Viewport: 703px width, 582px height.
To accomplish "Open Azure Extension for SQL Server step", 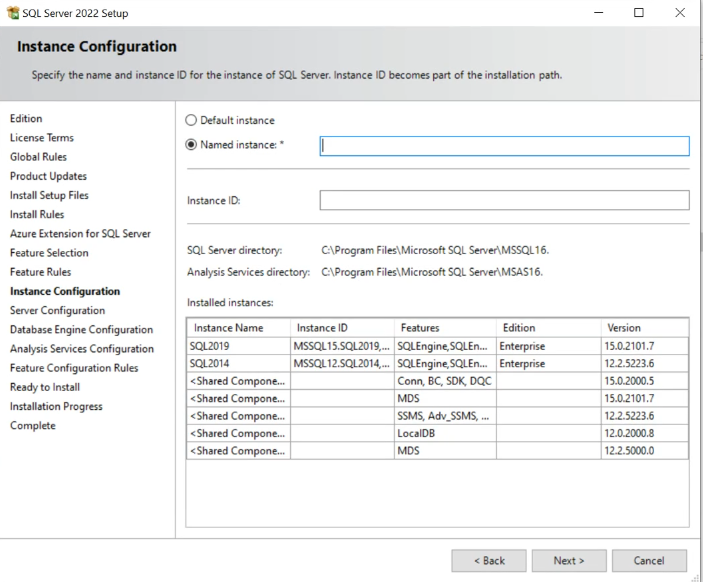I will [80, 234].
